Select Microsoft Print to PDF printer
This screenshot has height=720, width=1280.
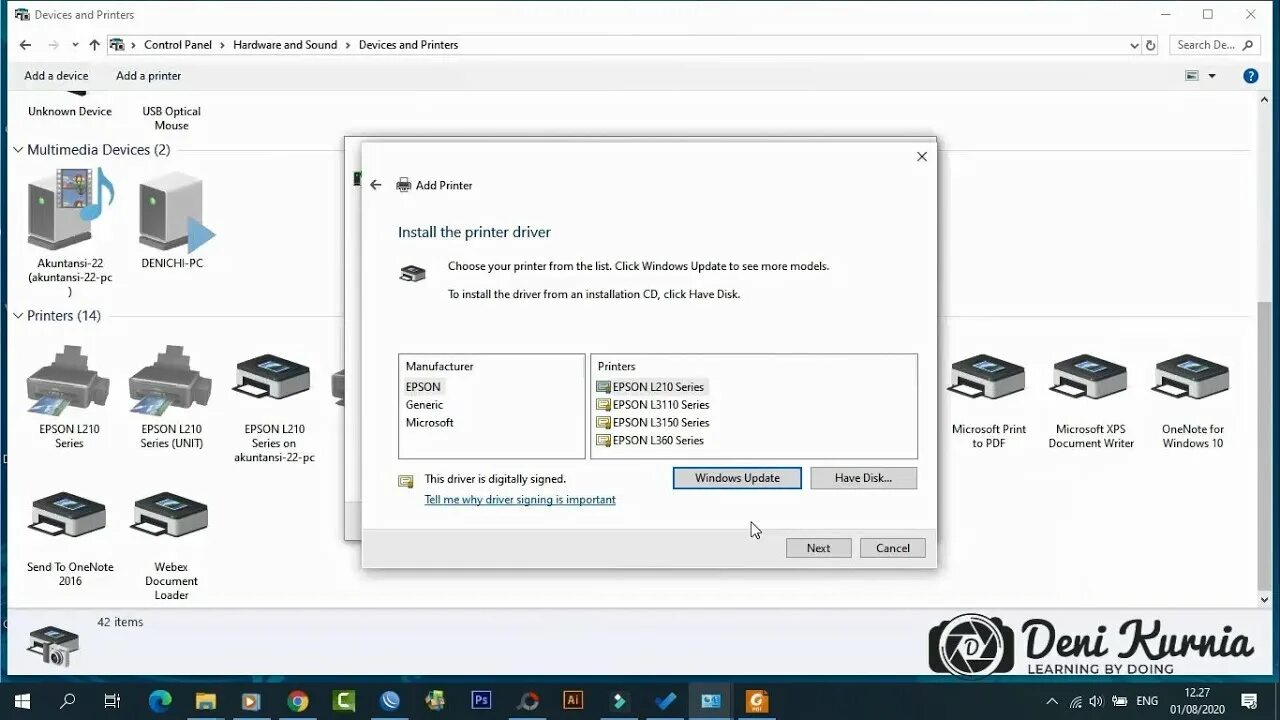coord(989,400)
